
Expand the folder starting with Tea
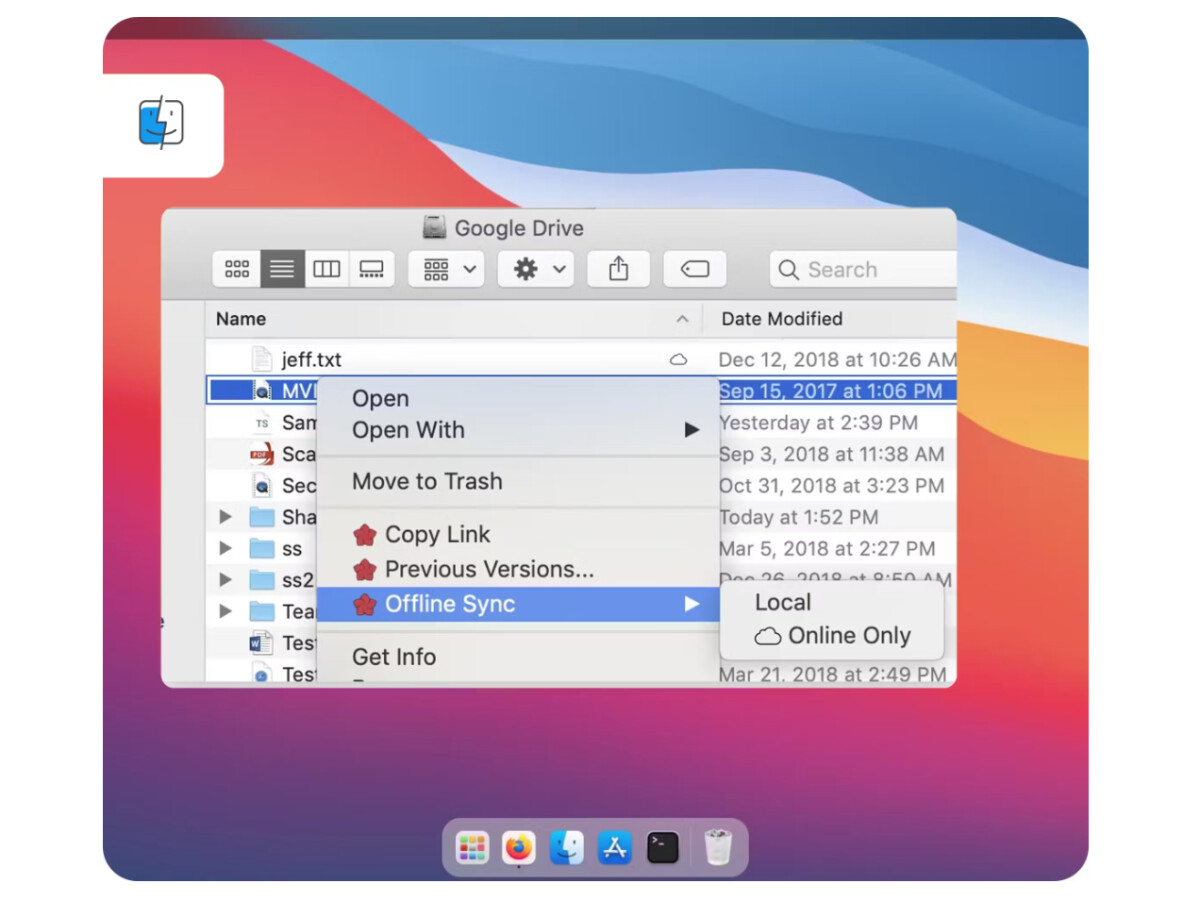(225, 611)
